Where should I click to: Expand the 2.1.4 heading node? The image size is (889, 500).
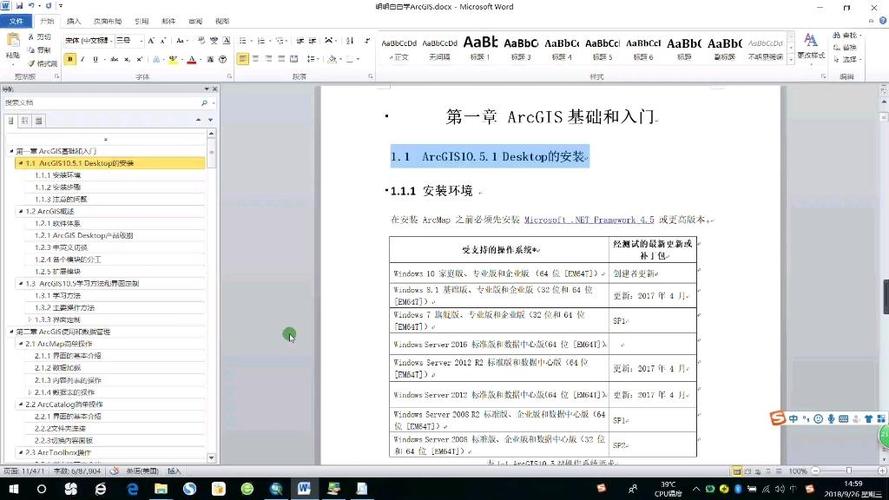click(29, 392)
